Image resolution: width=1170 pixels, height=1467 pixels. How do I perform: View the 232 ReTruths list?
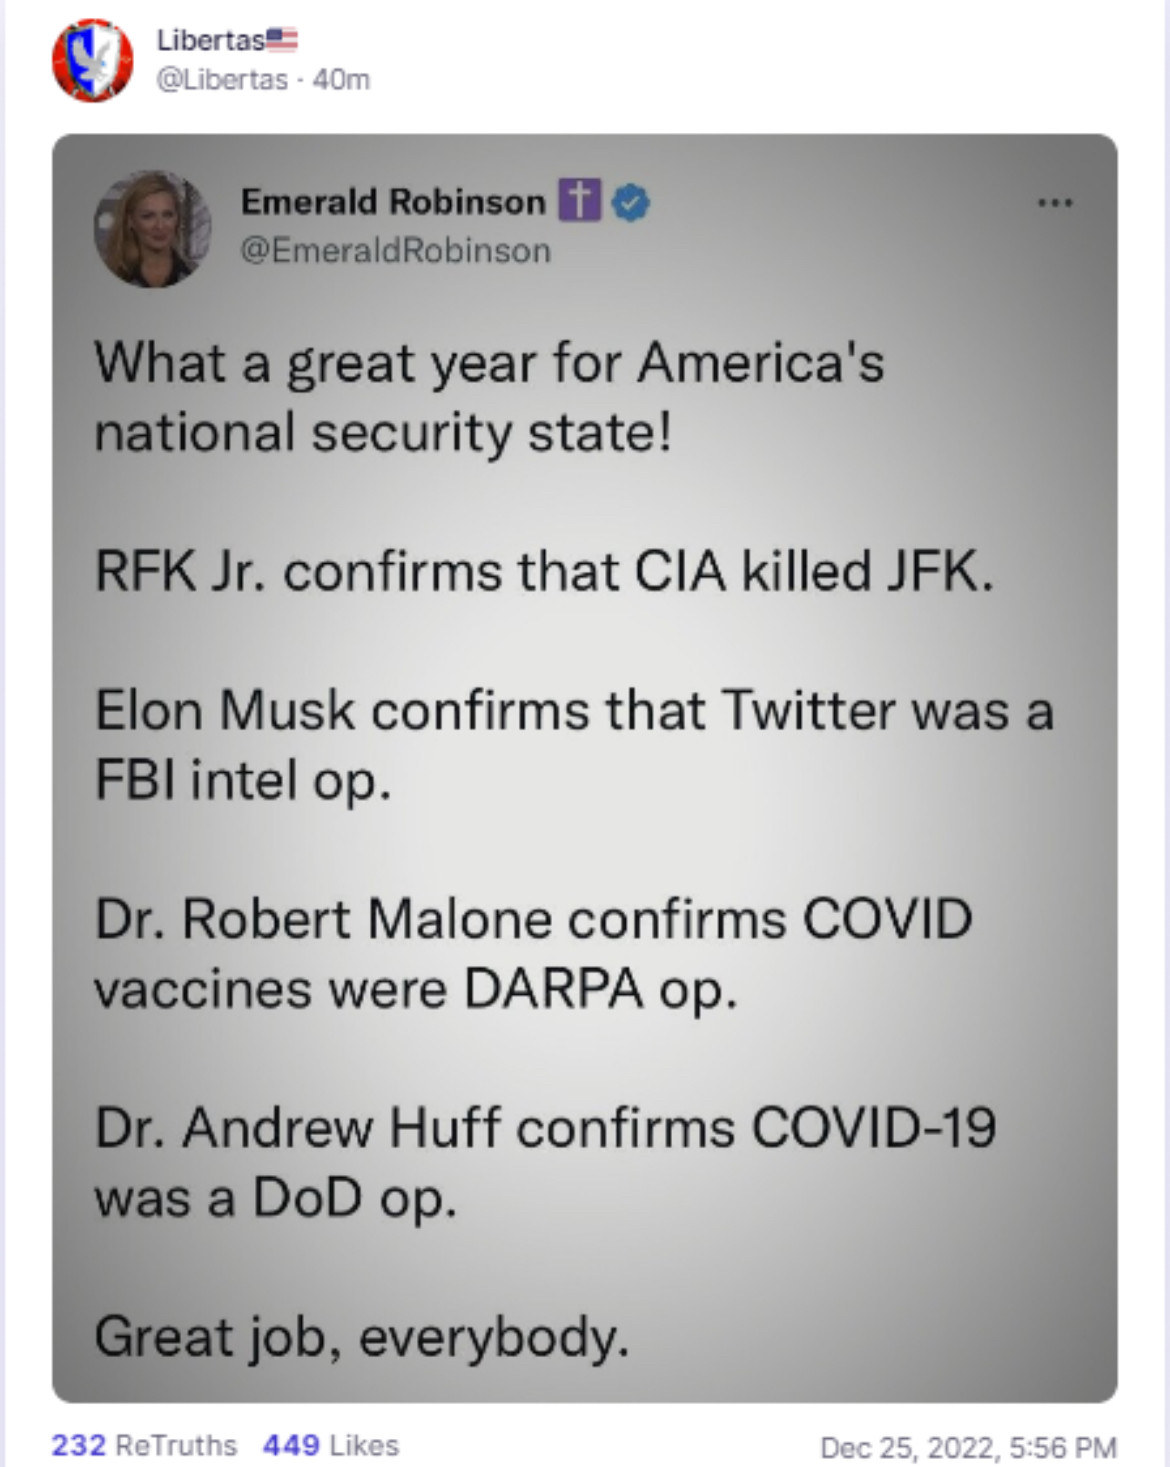pyautogui.click(x=144, y=1445)
